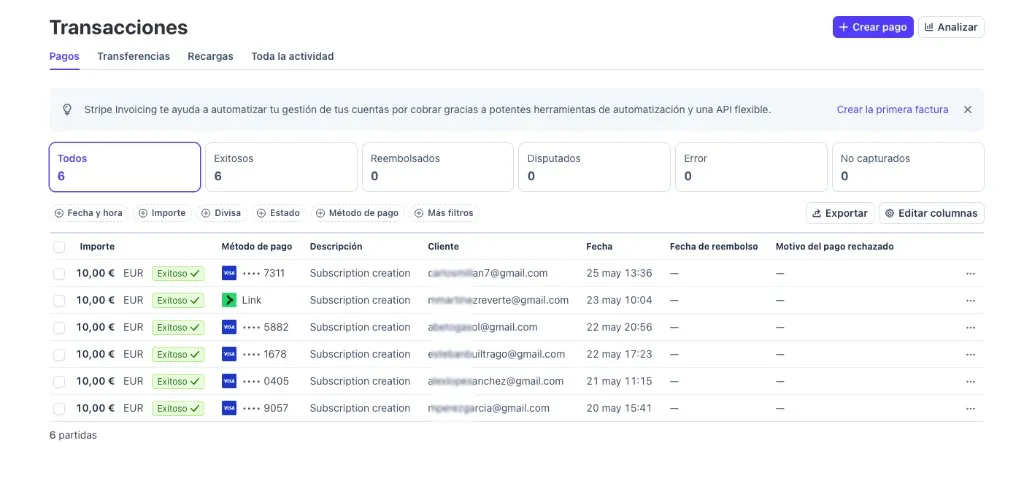Screen dimensions: 1024x480
Task: Open the more-actions menu for 23 may 10:04 payment
Action: point(970,300)
